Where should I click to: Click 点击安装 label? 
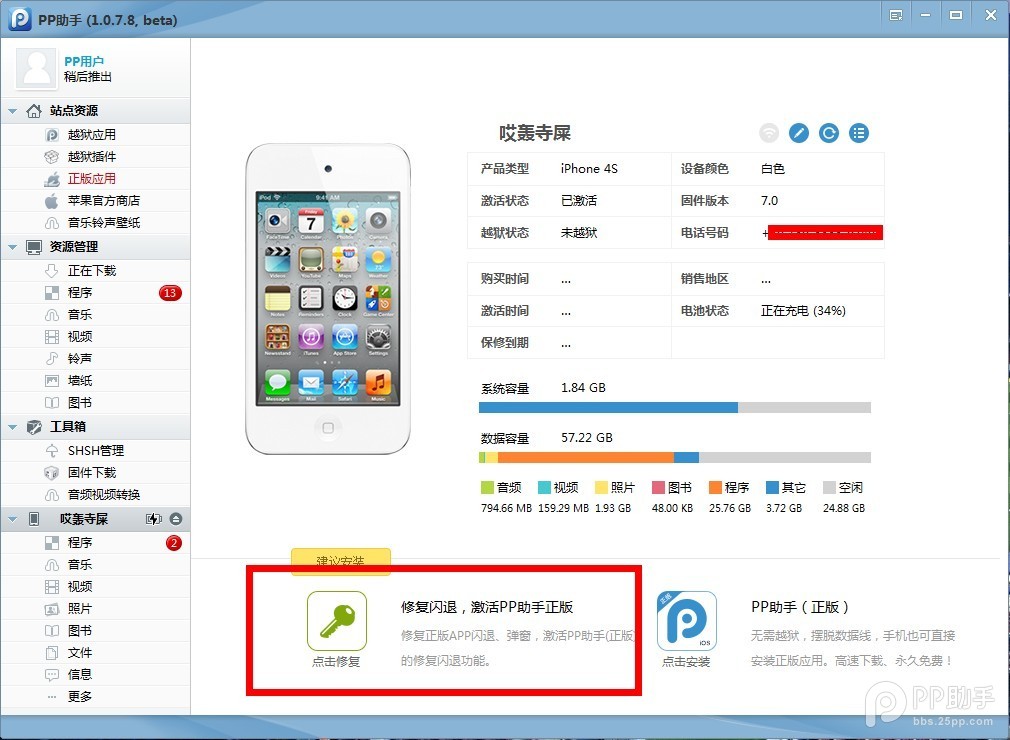[686, 661]
